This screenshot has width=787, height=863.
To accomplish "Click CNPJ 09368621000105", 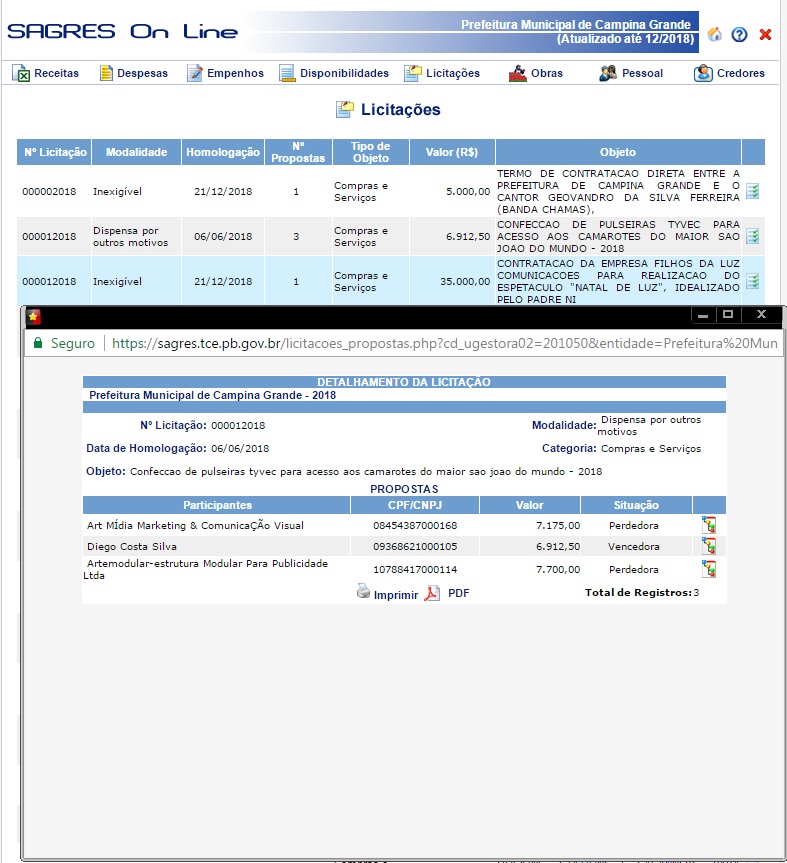I will 415,547.
